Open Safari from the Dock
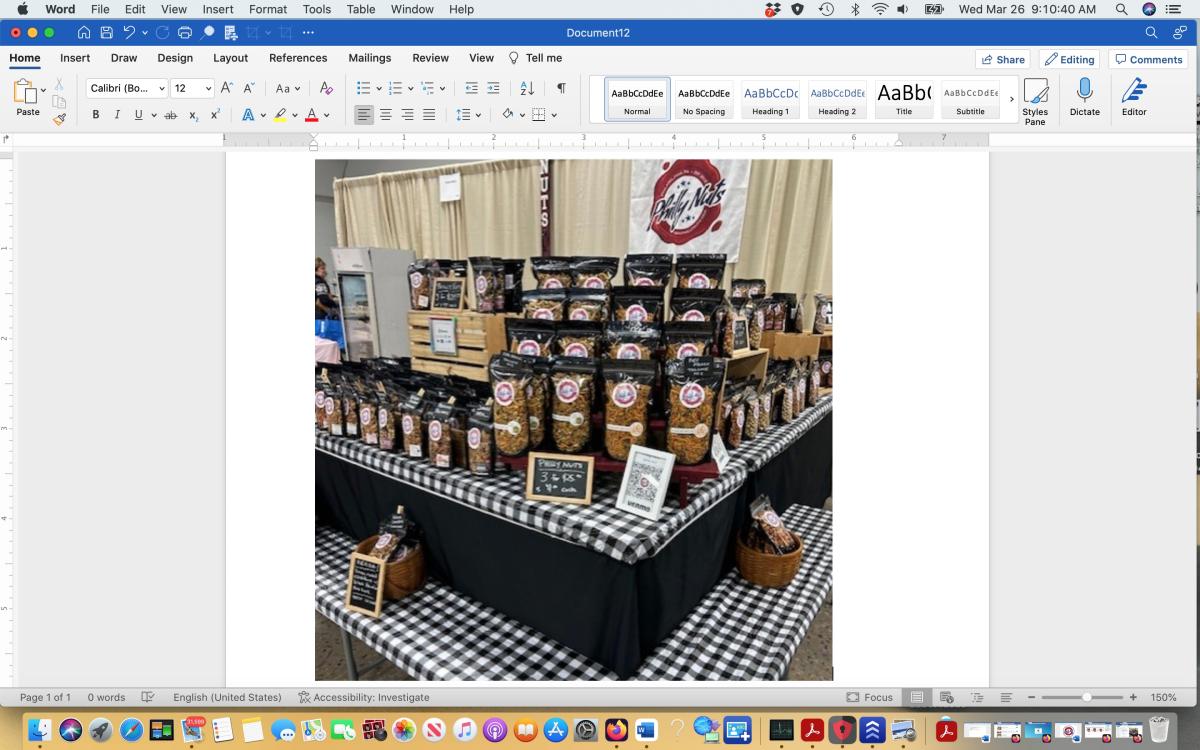This screenshot has height=750, width=1200. coord(131,729)
